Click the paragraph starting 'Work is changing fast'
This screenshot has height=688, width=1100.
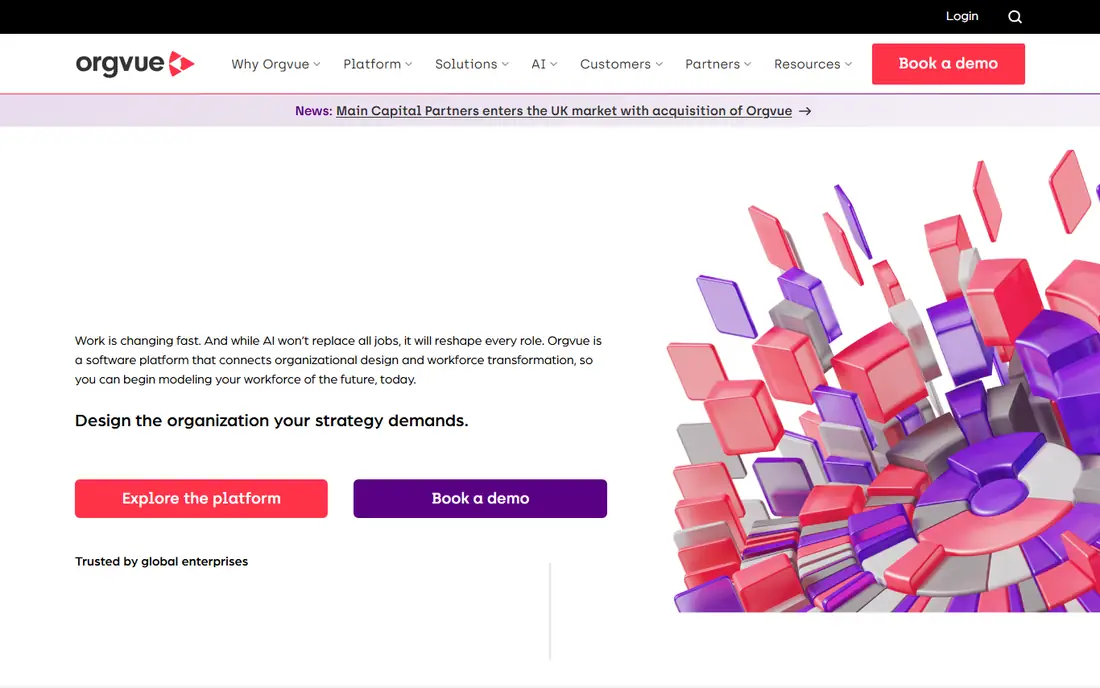[x=338, y=360]
